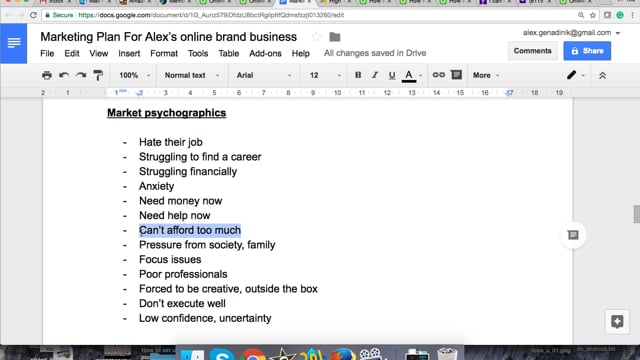Screen dimensions: 640x360
Task: Click the Market psychographics heading
Action: 167,113
